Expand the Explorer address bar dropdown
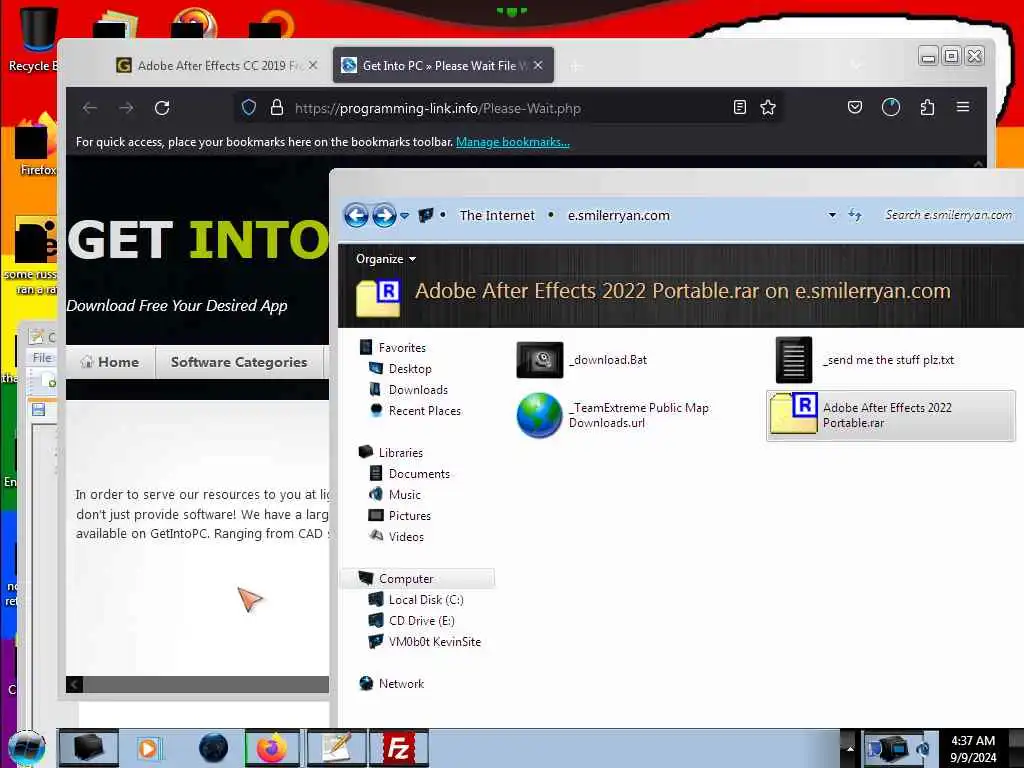This screenshot has width=1024, height=768. [832, 215]
